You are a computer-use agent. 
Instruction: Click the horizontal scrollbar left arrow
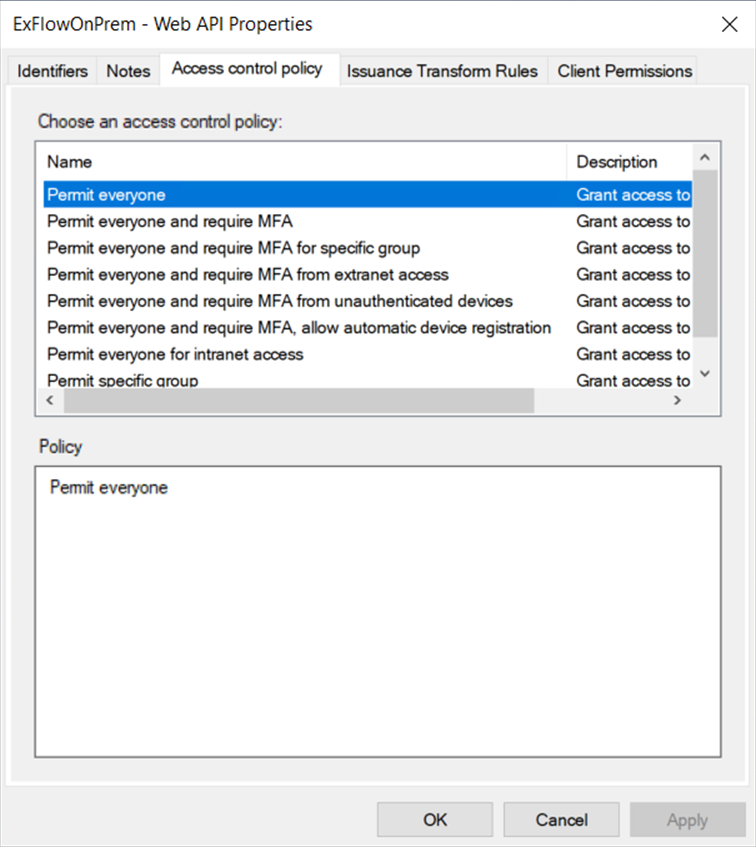[50, 400]
